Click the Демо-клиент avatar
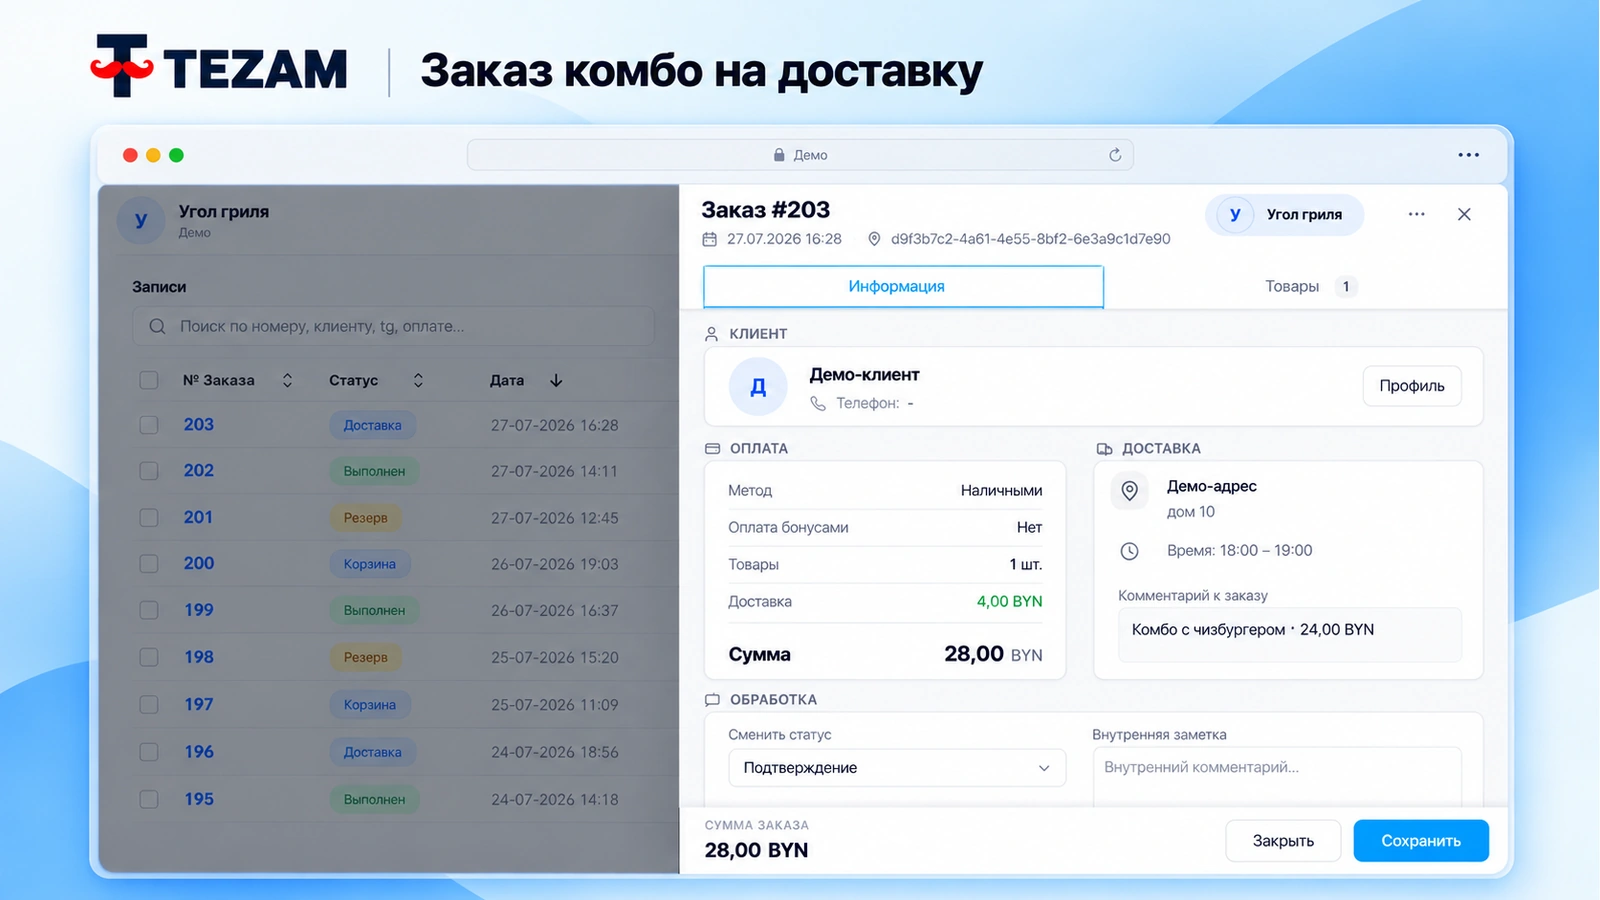The height and width of the screenshot is (900, 1600). (758, 387)
